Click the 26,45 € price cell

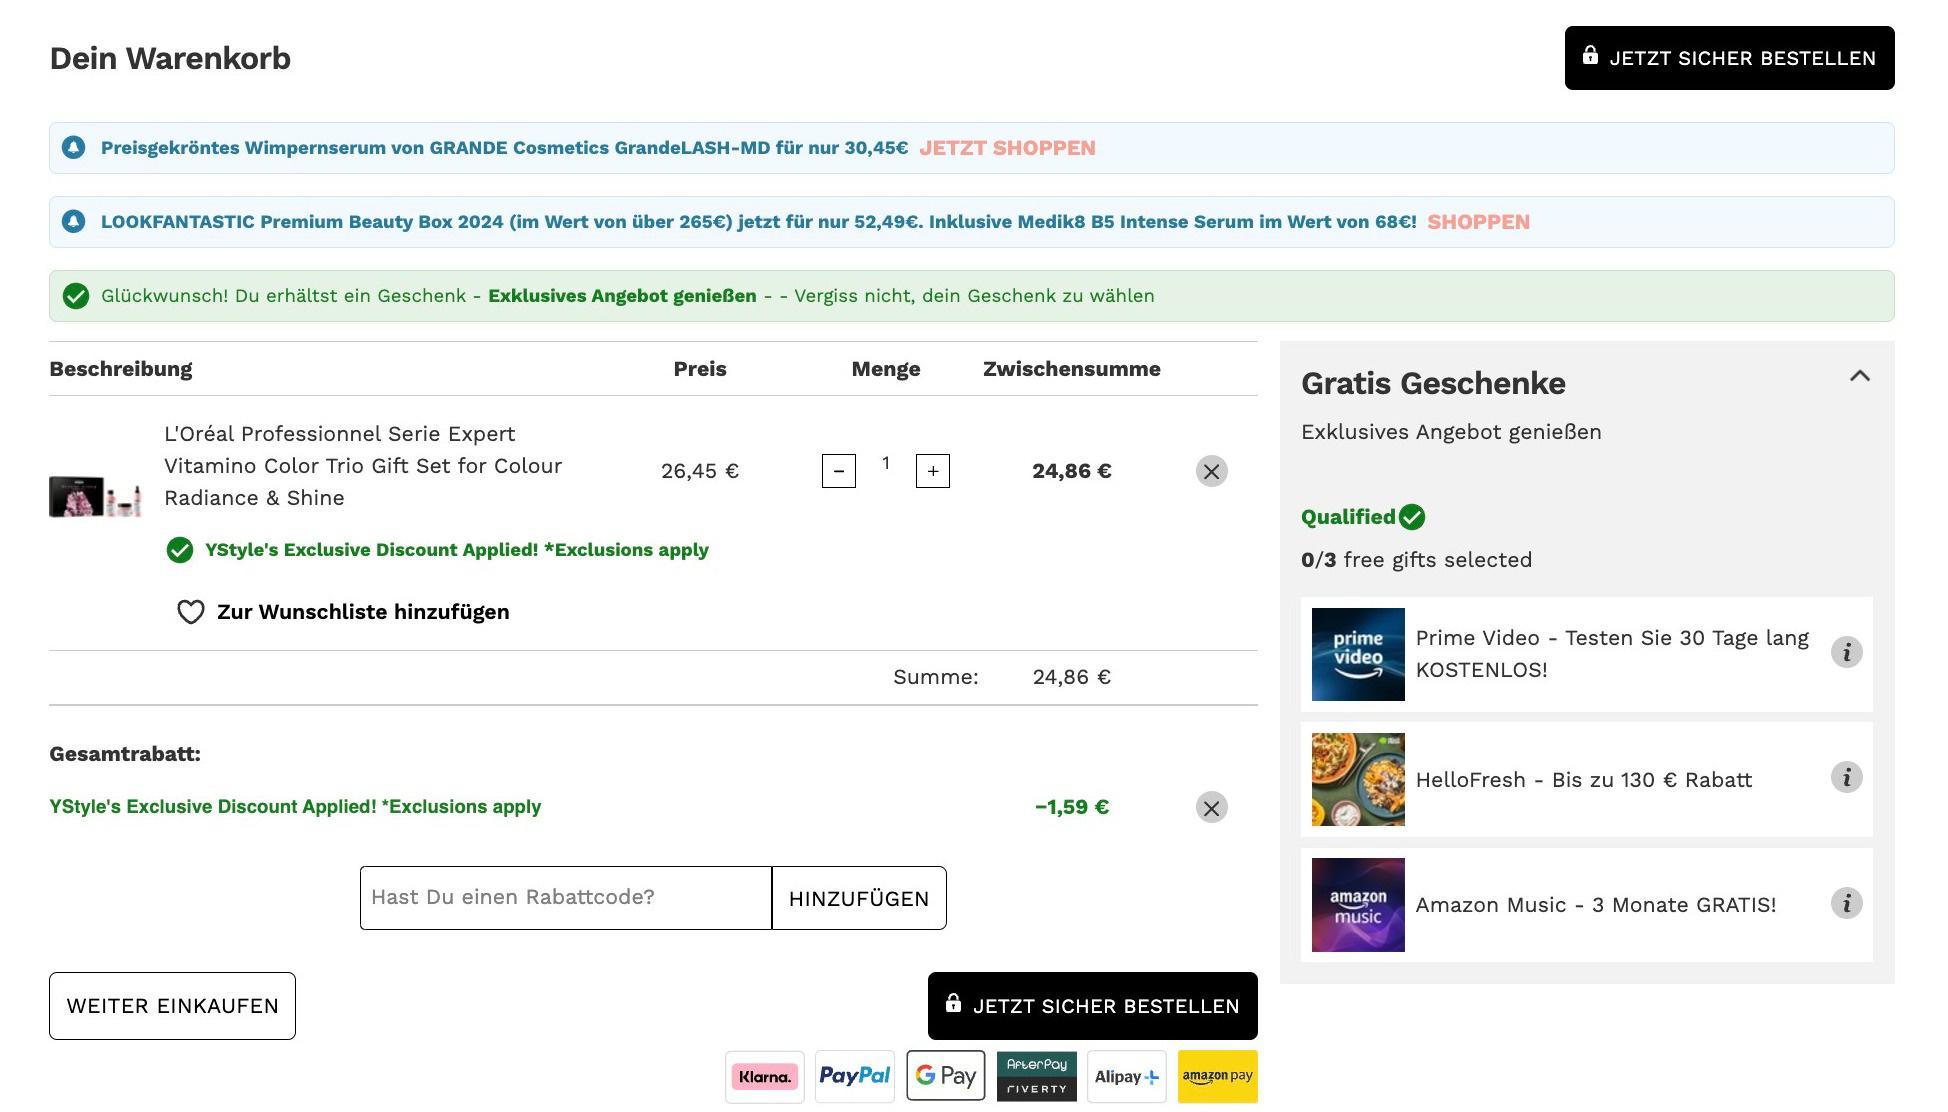pos(700,471)
